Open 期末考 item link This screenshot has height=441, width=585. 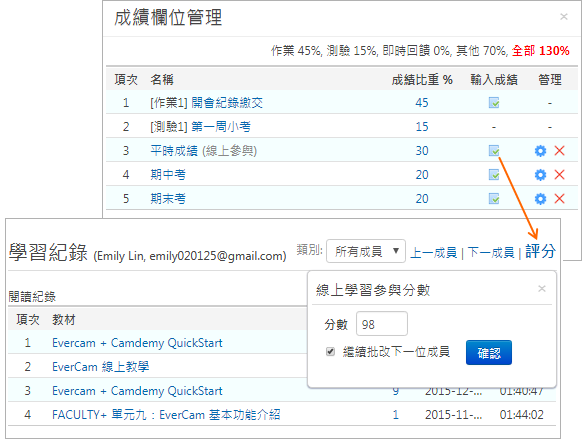click(x=168, y=198)
